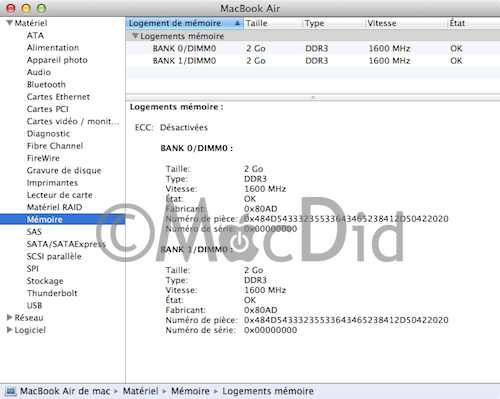
Task: Click the BANK 1/DIMM0 detail heading
Action: [x=197, y=249]
